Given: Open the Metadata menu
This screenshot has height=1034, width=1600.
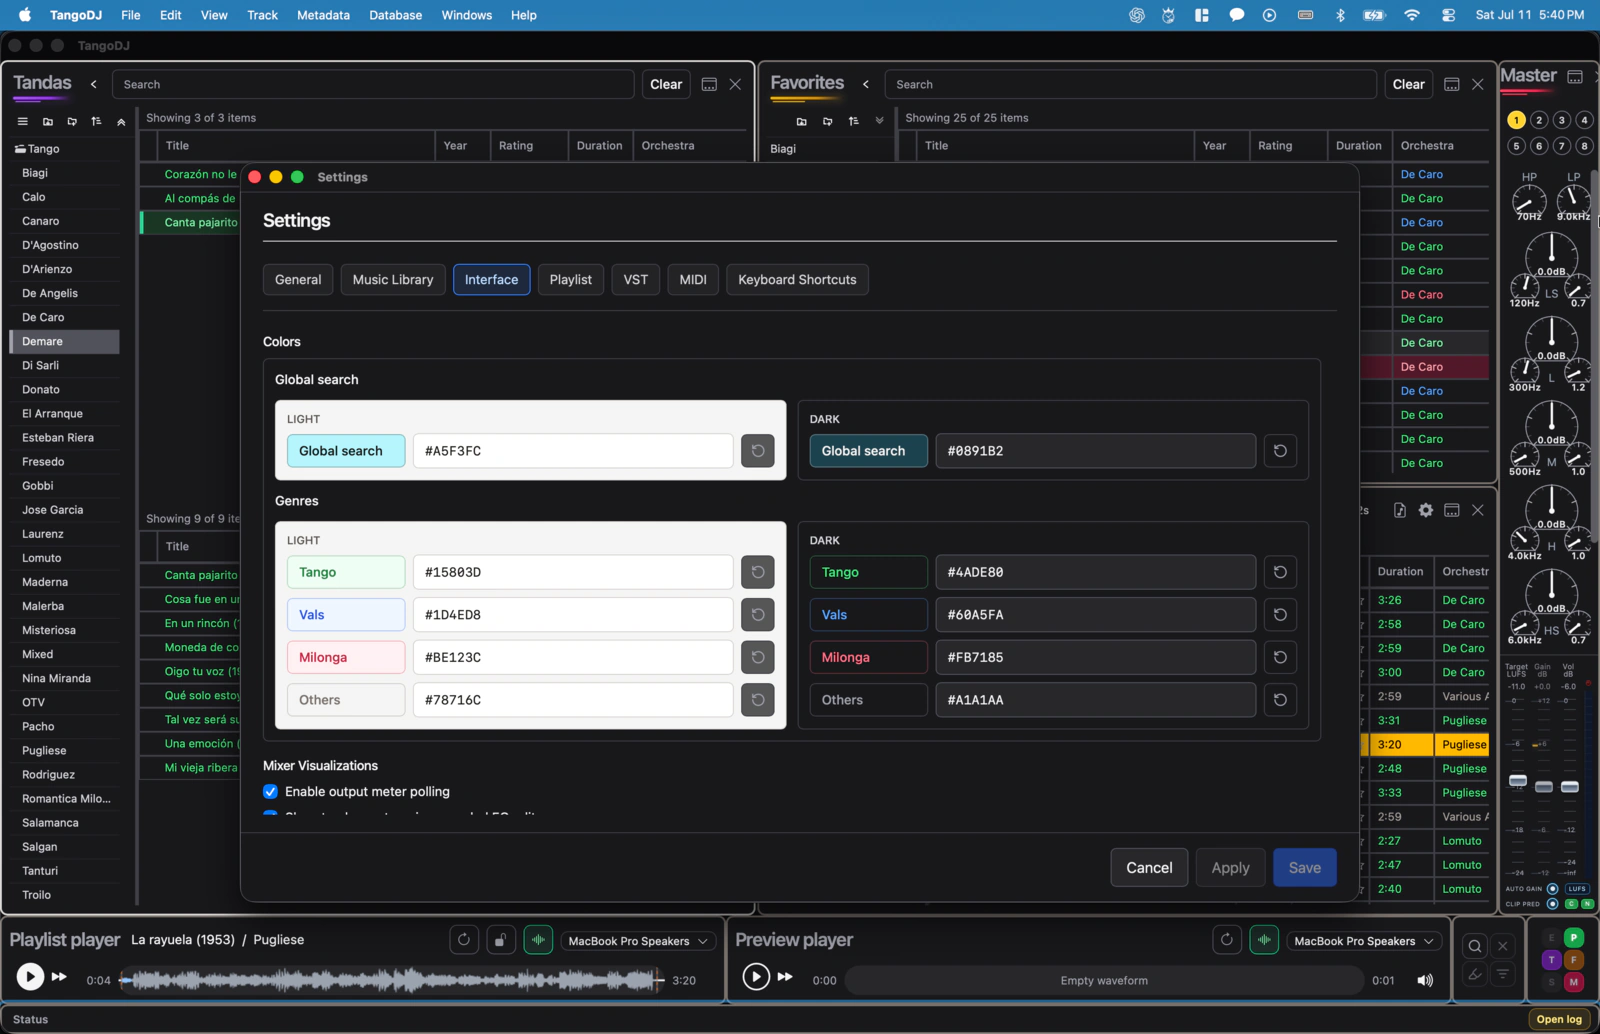Looking at the screenshot, I should [323, 15].
